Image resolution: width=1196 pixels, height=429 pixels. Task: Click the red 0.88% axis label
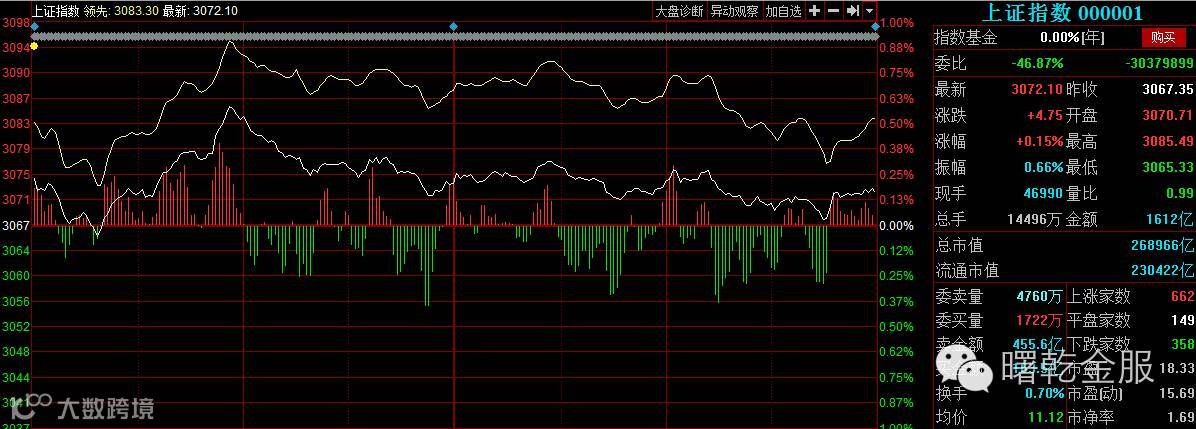896,47
